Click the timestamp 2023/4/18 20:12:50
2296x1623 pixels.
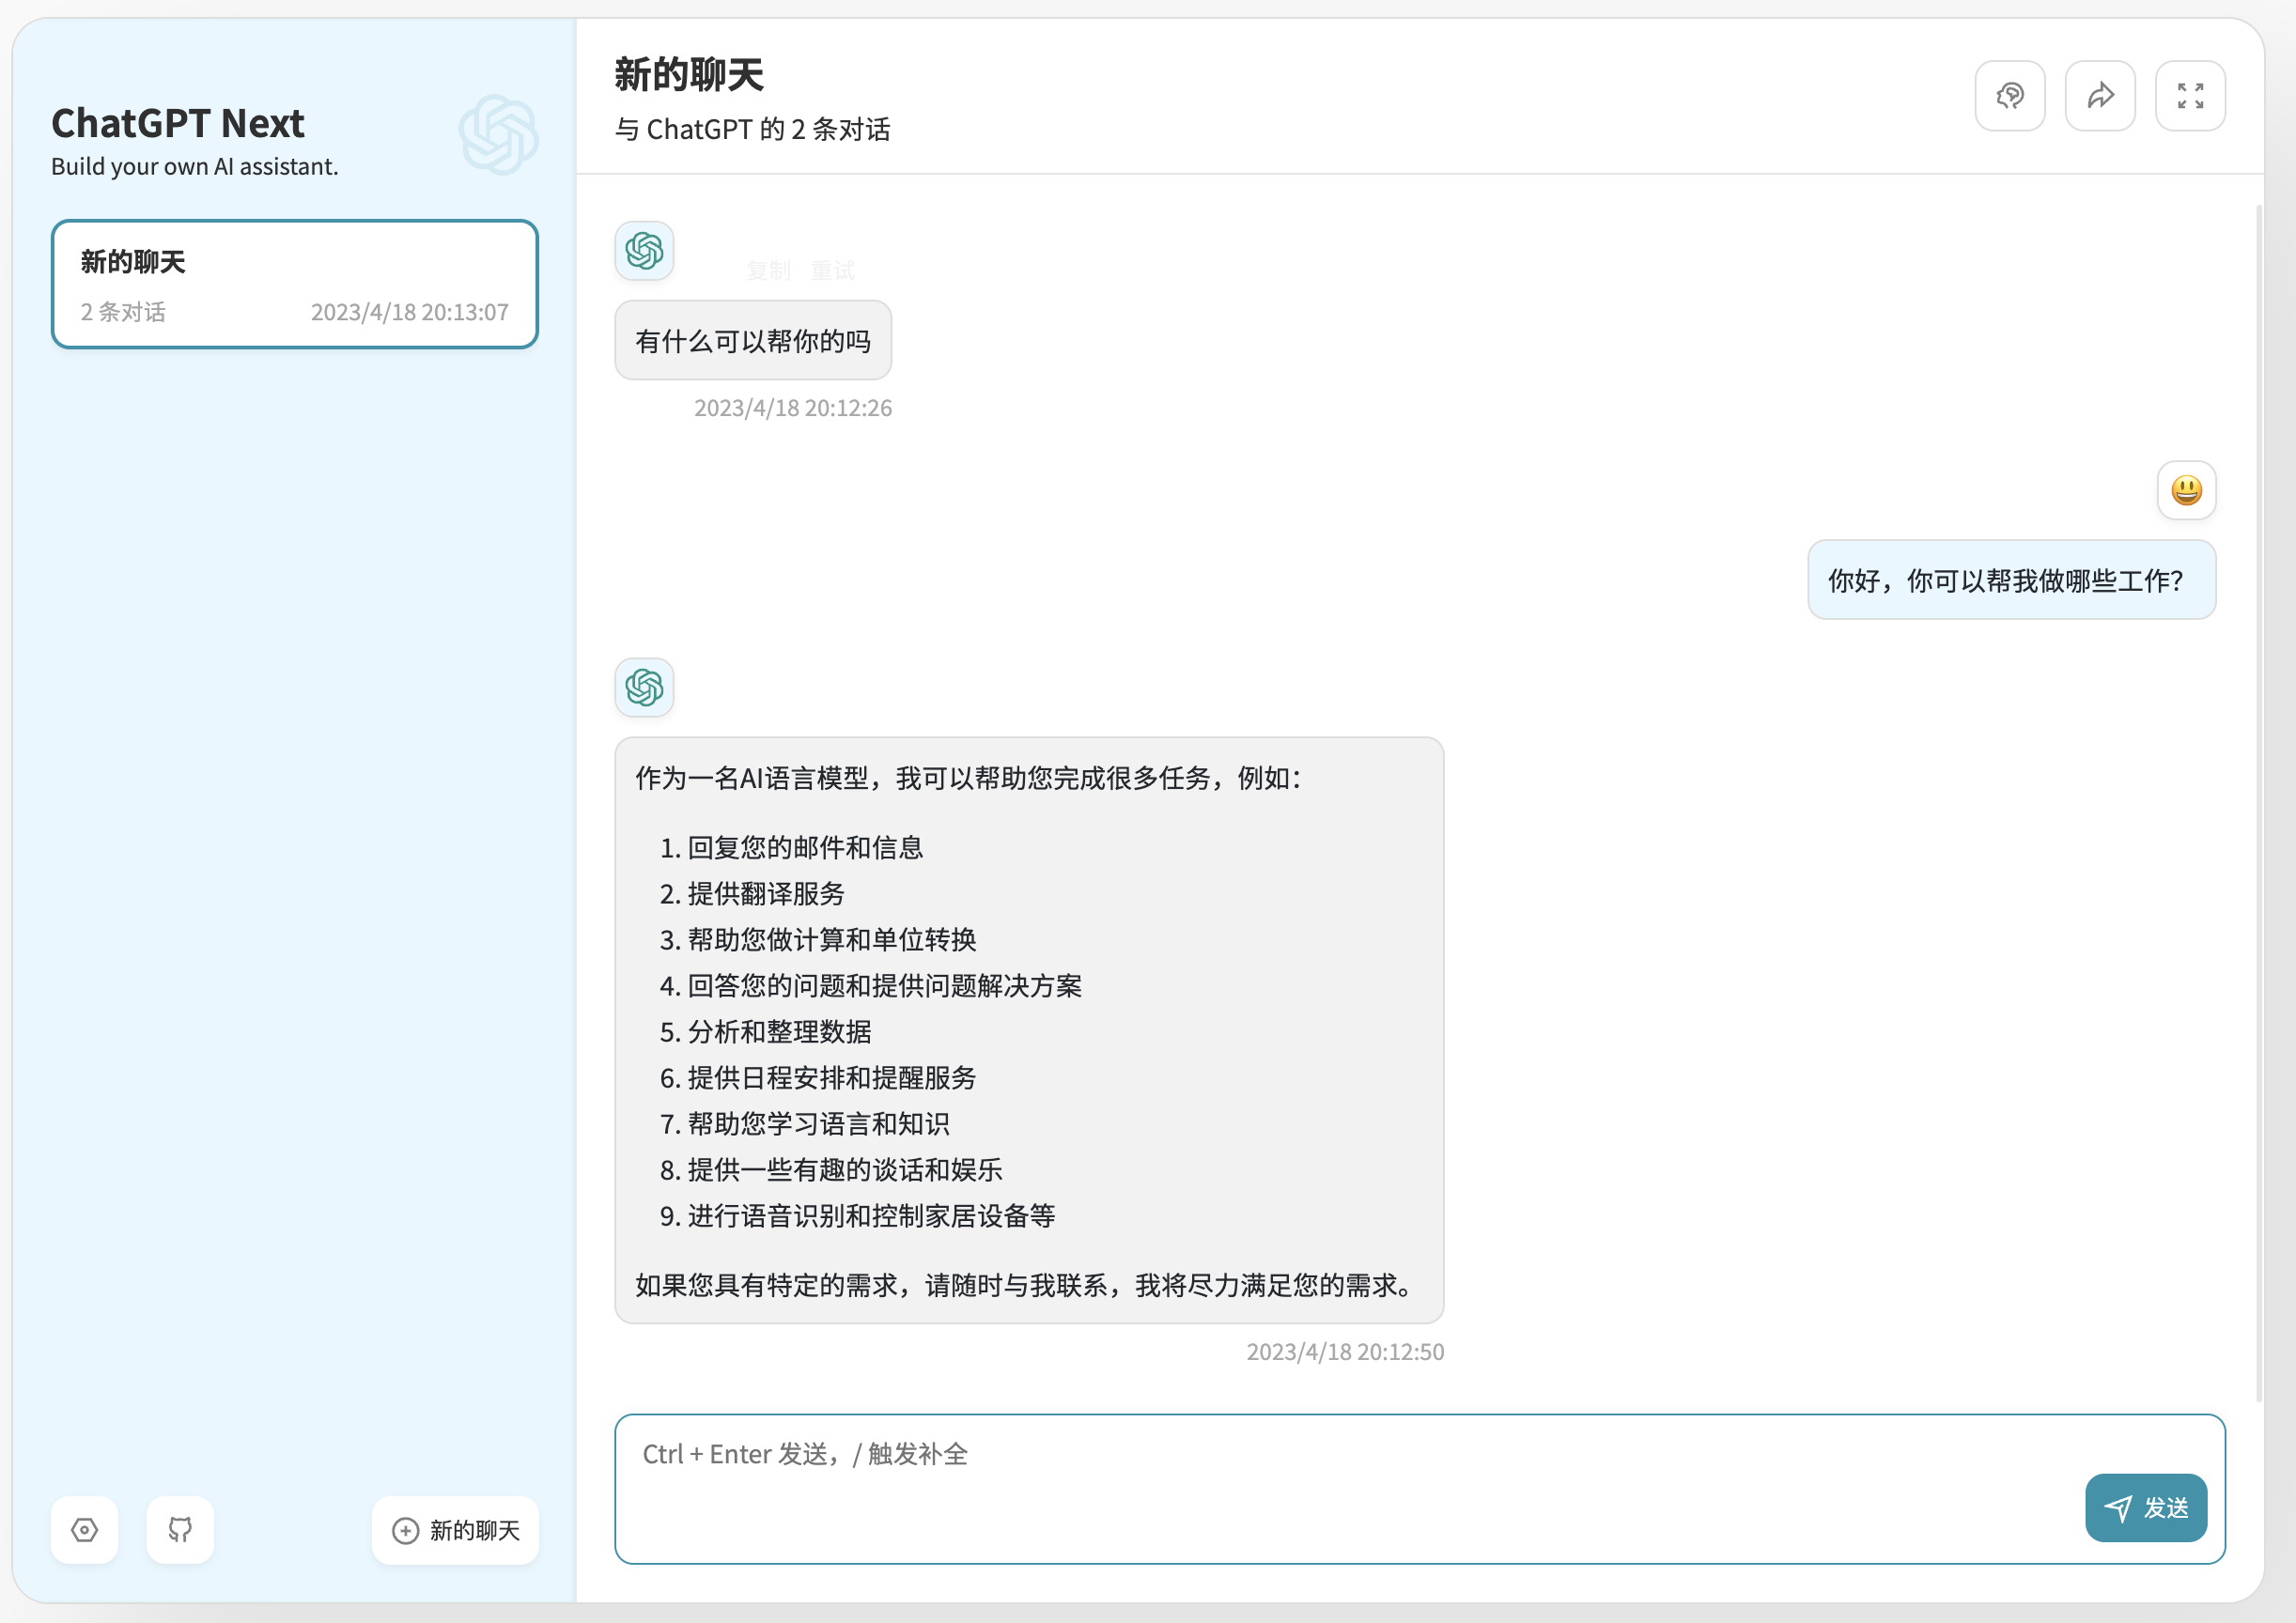[x=1345, y=1352]
